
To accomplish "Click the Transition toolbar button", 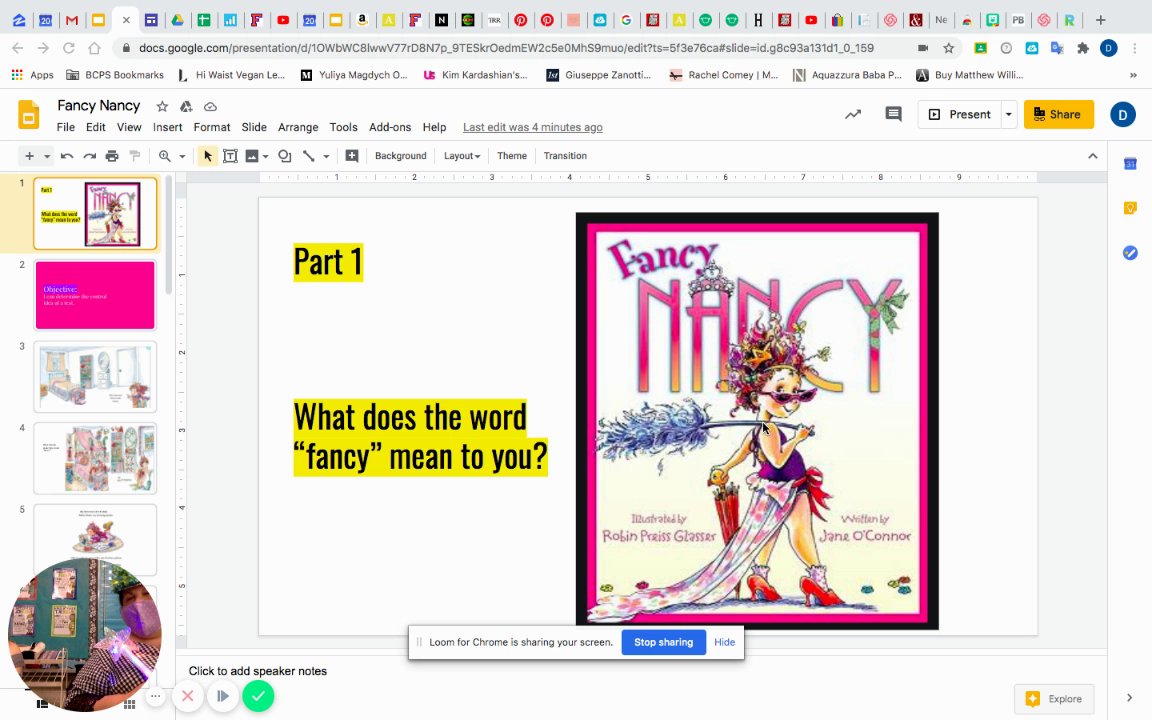I will coord(565,156).
